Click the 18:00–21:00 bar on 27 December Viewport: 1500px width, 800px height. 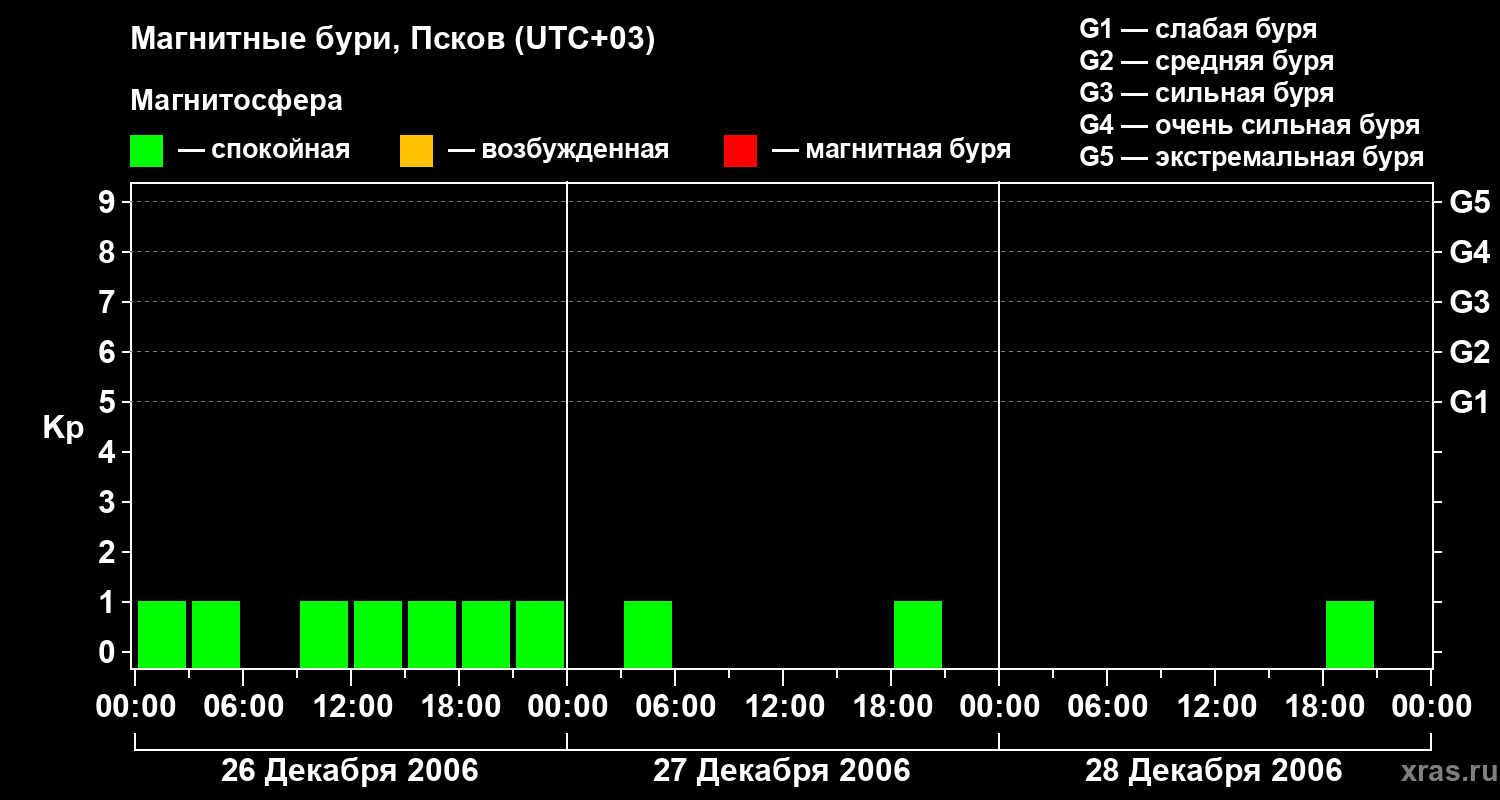coord(918,634)
